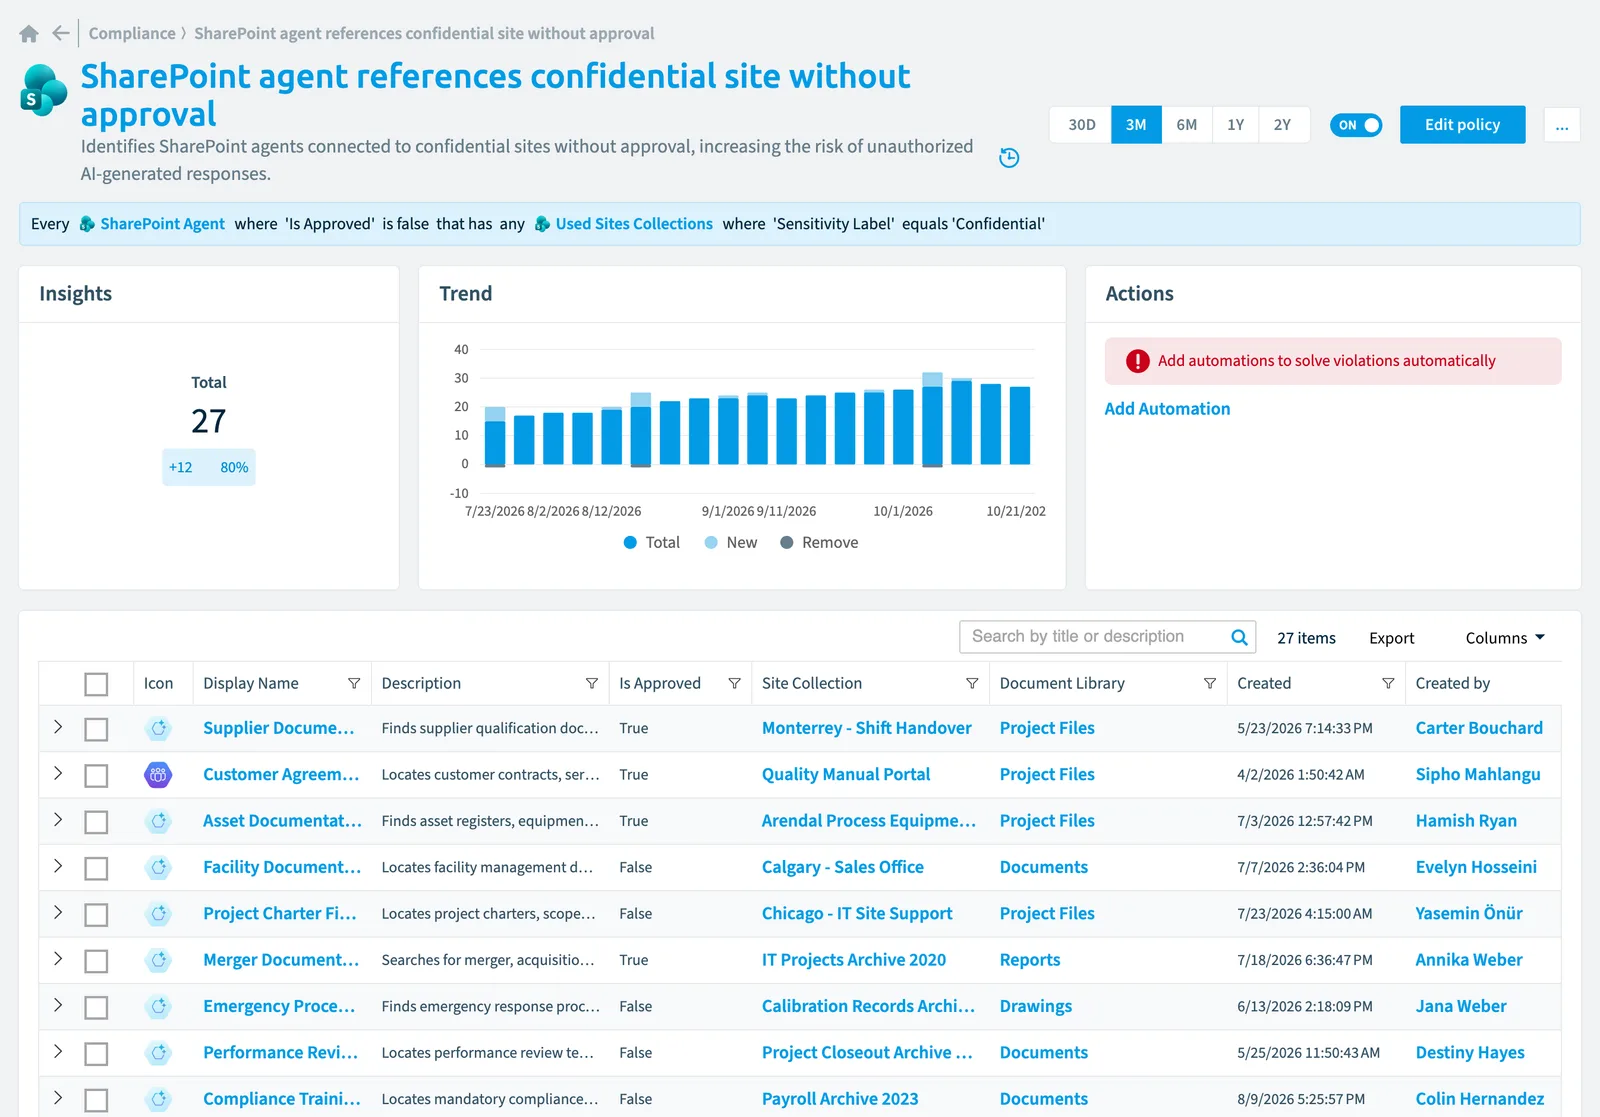The height and width of the screenshot is (1117, 1600).
Task: Toggle the policy ON switch
Action: [1356, 125]
